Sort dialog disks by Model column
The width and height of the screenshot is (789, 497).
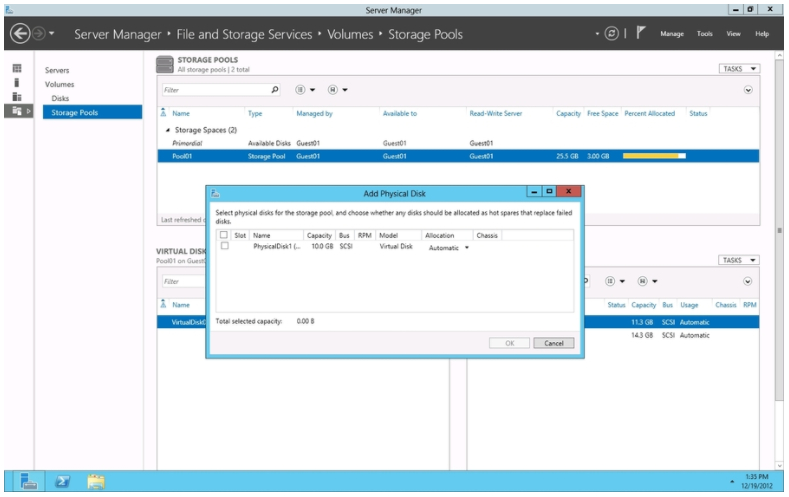click(x=388, y=235)
